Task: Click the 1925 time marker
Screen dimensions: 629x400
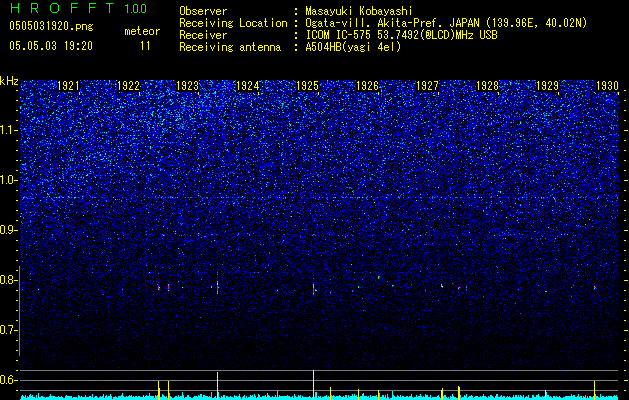Action: 308,86
